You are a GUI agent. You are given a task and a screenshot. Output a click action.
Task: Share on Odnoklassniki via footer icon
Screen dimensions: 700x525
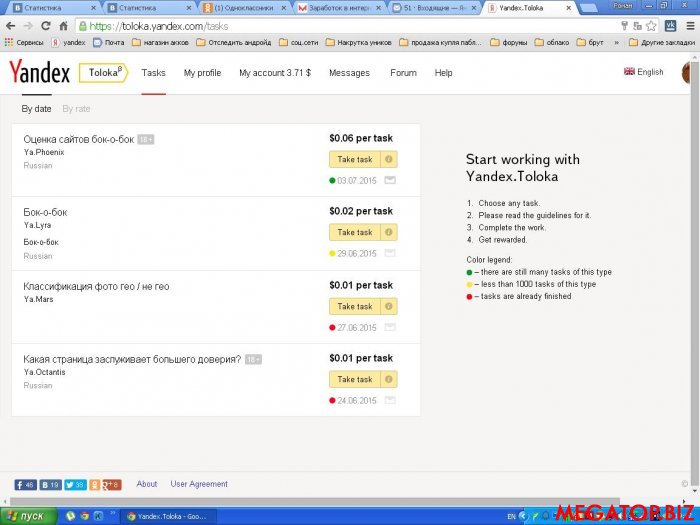[x=94, y=484]
